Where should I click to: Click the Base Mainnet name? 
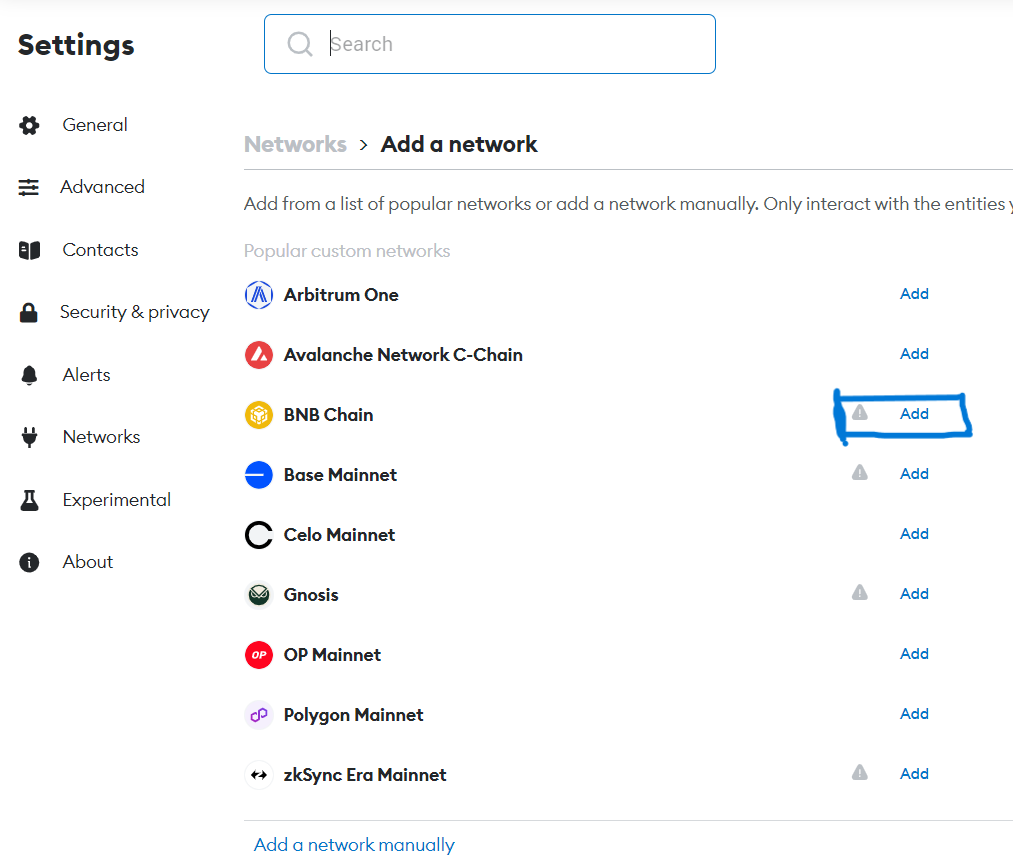click(340, 475)
